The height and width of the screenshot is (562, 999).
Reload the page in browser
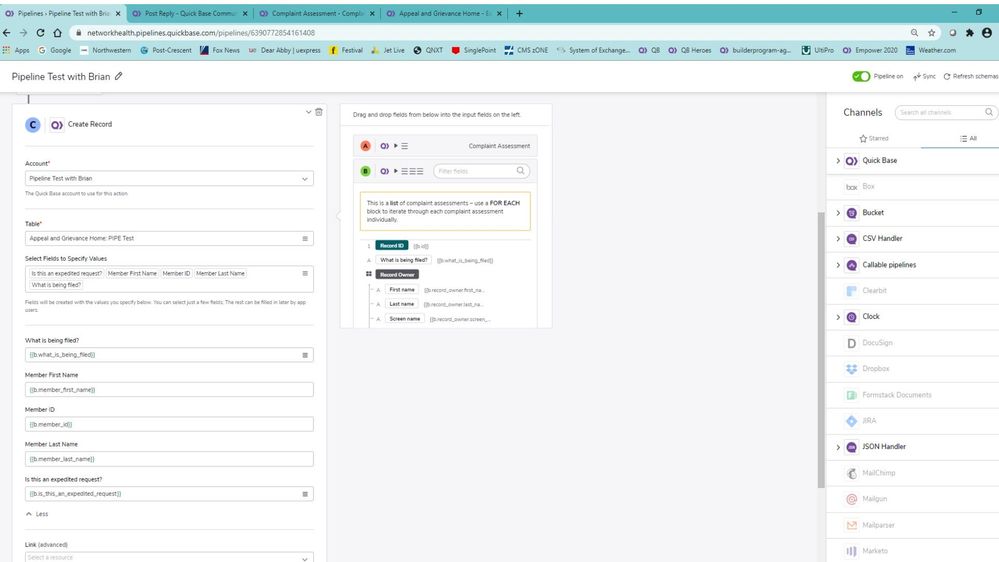point(40,32)
